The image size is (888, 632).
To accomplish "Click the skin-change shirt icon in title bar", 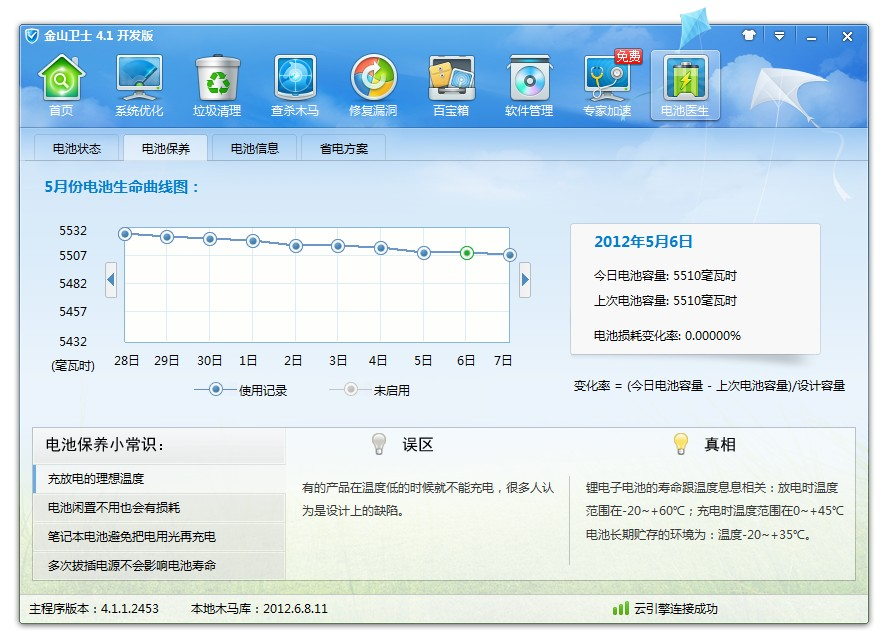I will pyautogui.click(x=749, y=35).
